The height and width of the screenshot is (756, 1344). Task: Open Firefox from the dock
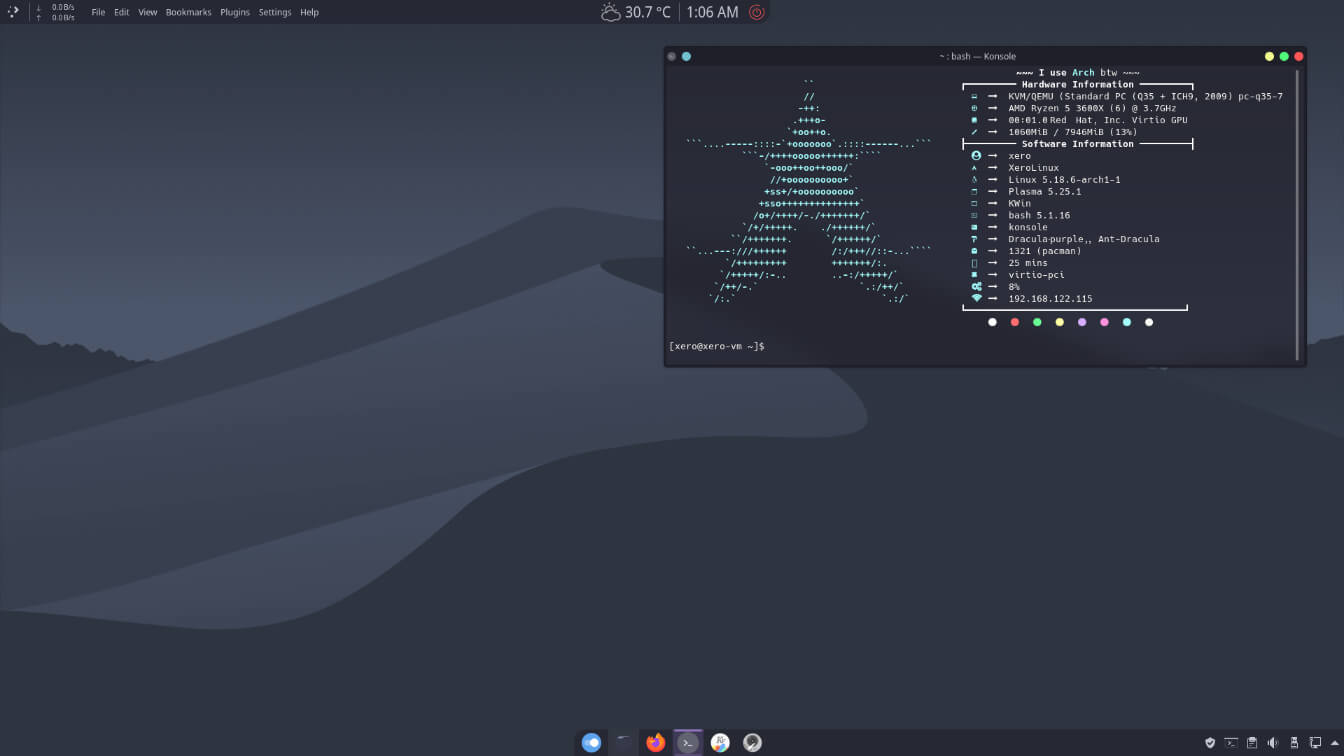pyautogui.click(x=655, y=742)
